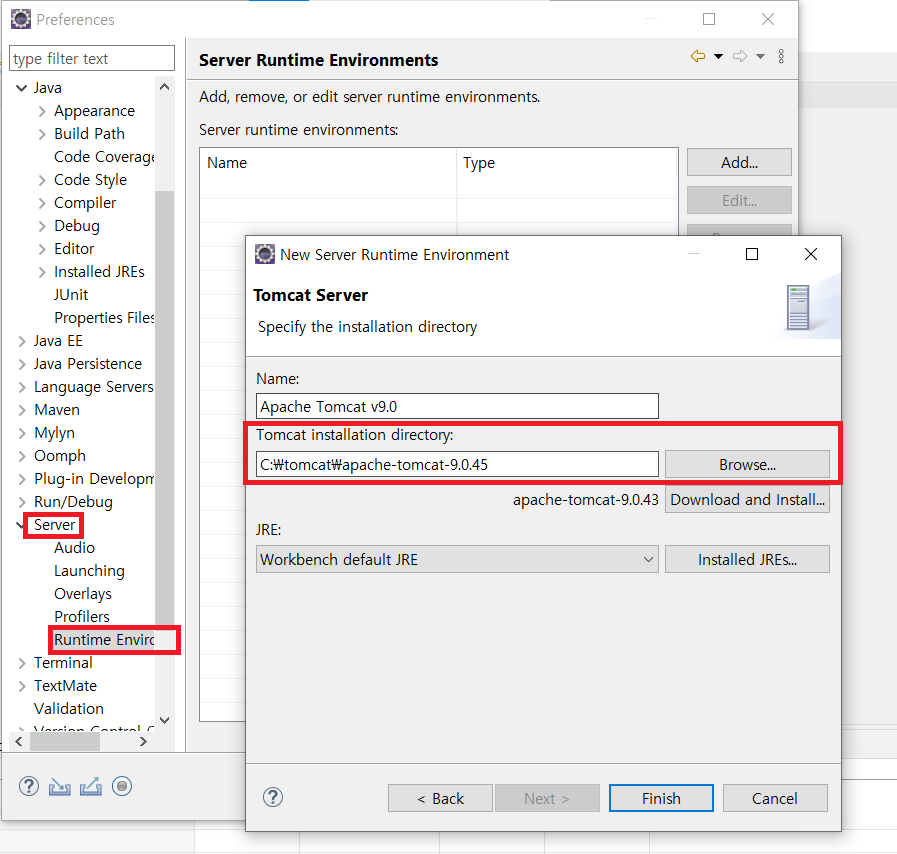
Task: Select Mylyn in the tree
Action: 54,433
